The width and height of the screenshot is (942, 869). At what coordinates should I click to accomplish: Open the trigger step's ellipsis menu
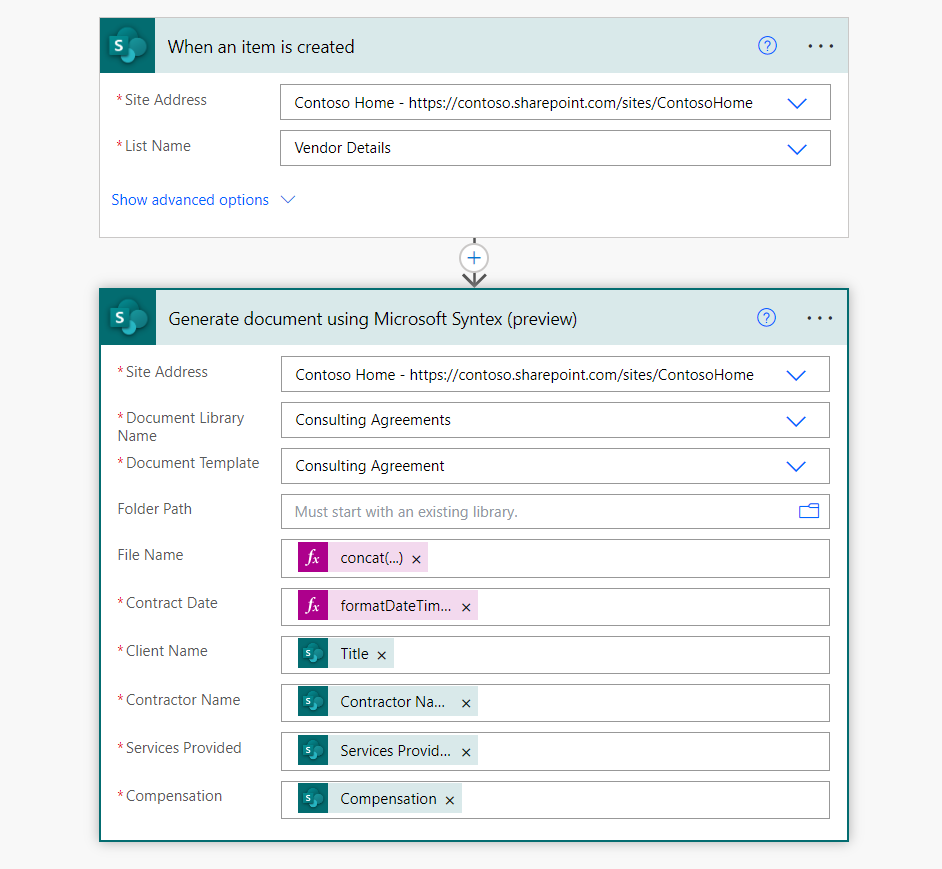coord(820,46)
